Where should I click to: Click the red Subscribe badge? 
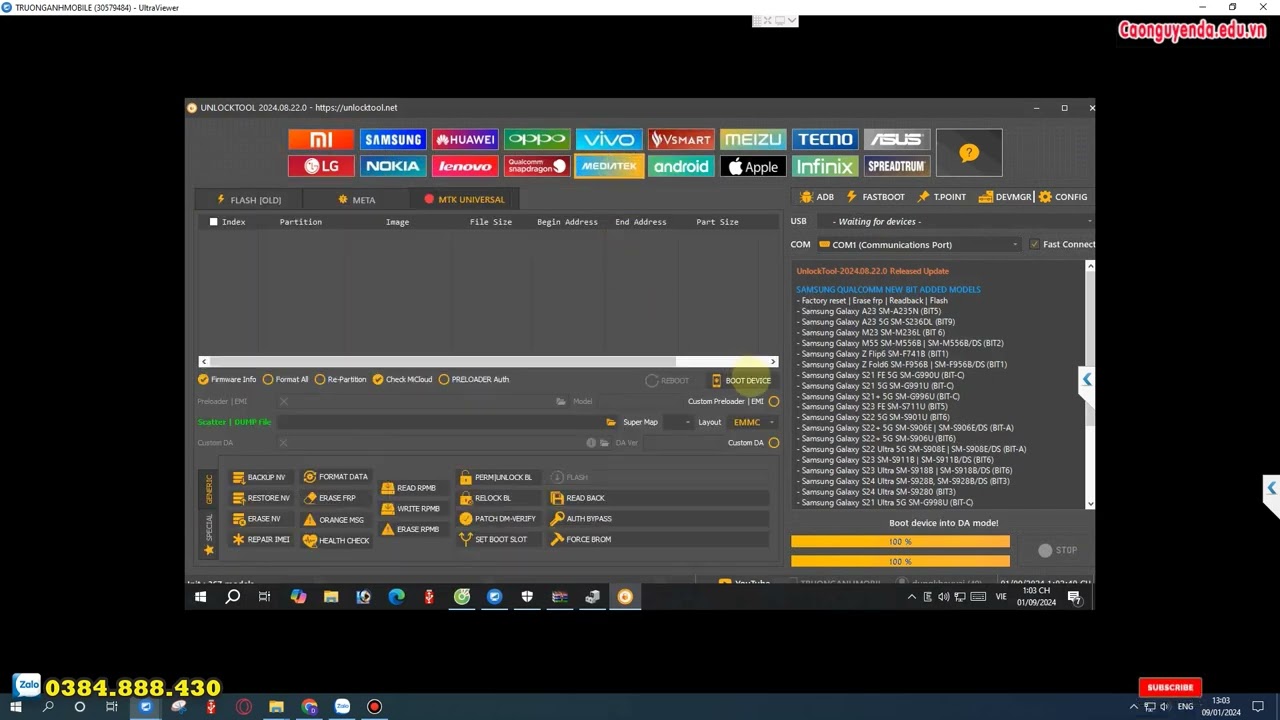(x=1170, y=687)
